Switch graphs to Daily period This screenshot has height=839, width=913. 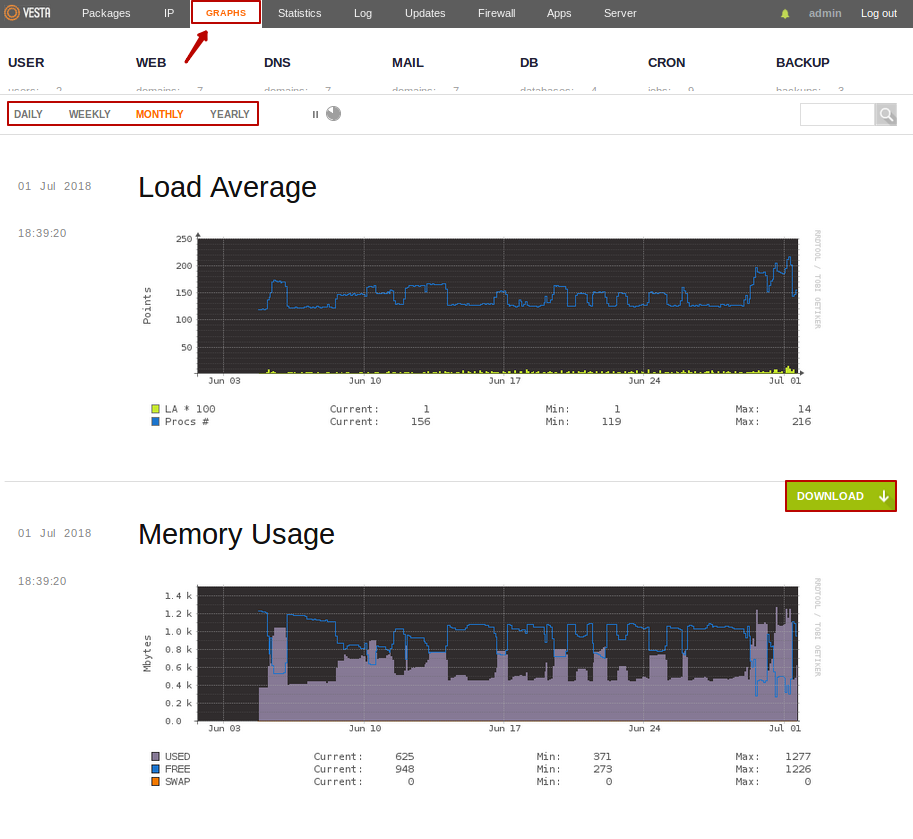click(x=28, y=114)
